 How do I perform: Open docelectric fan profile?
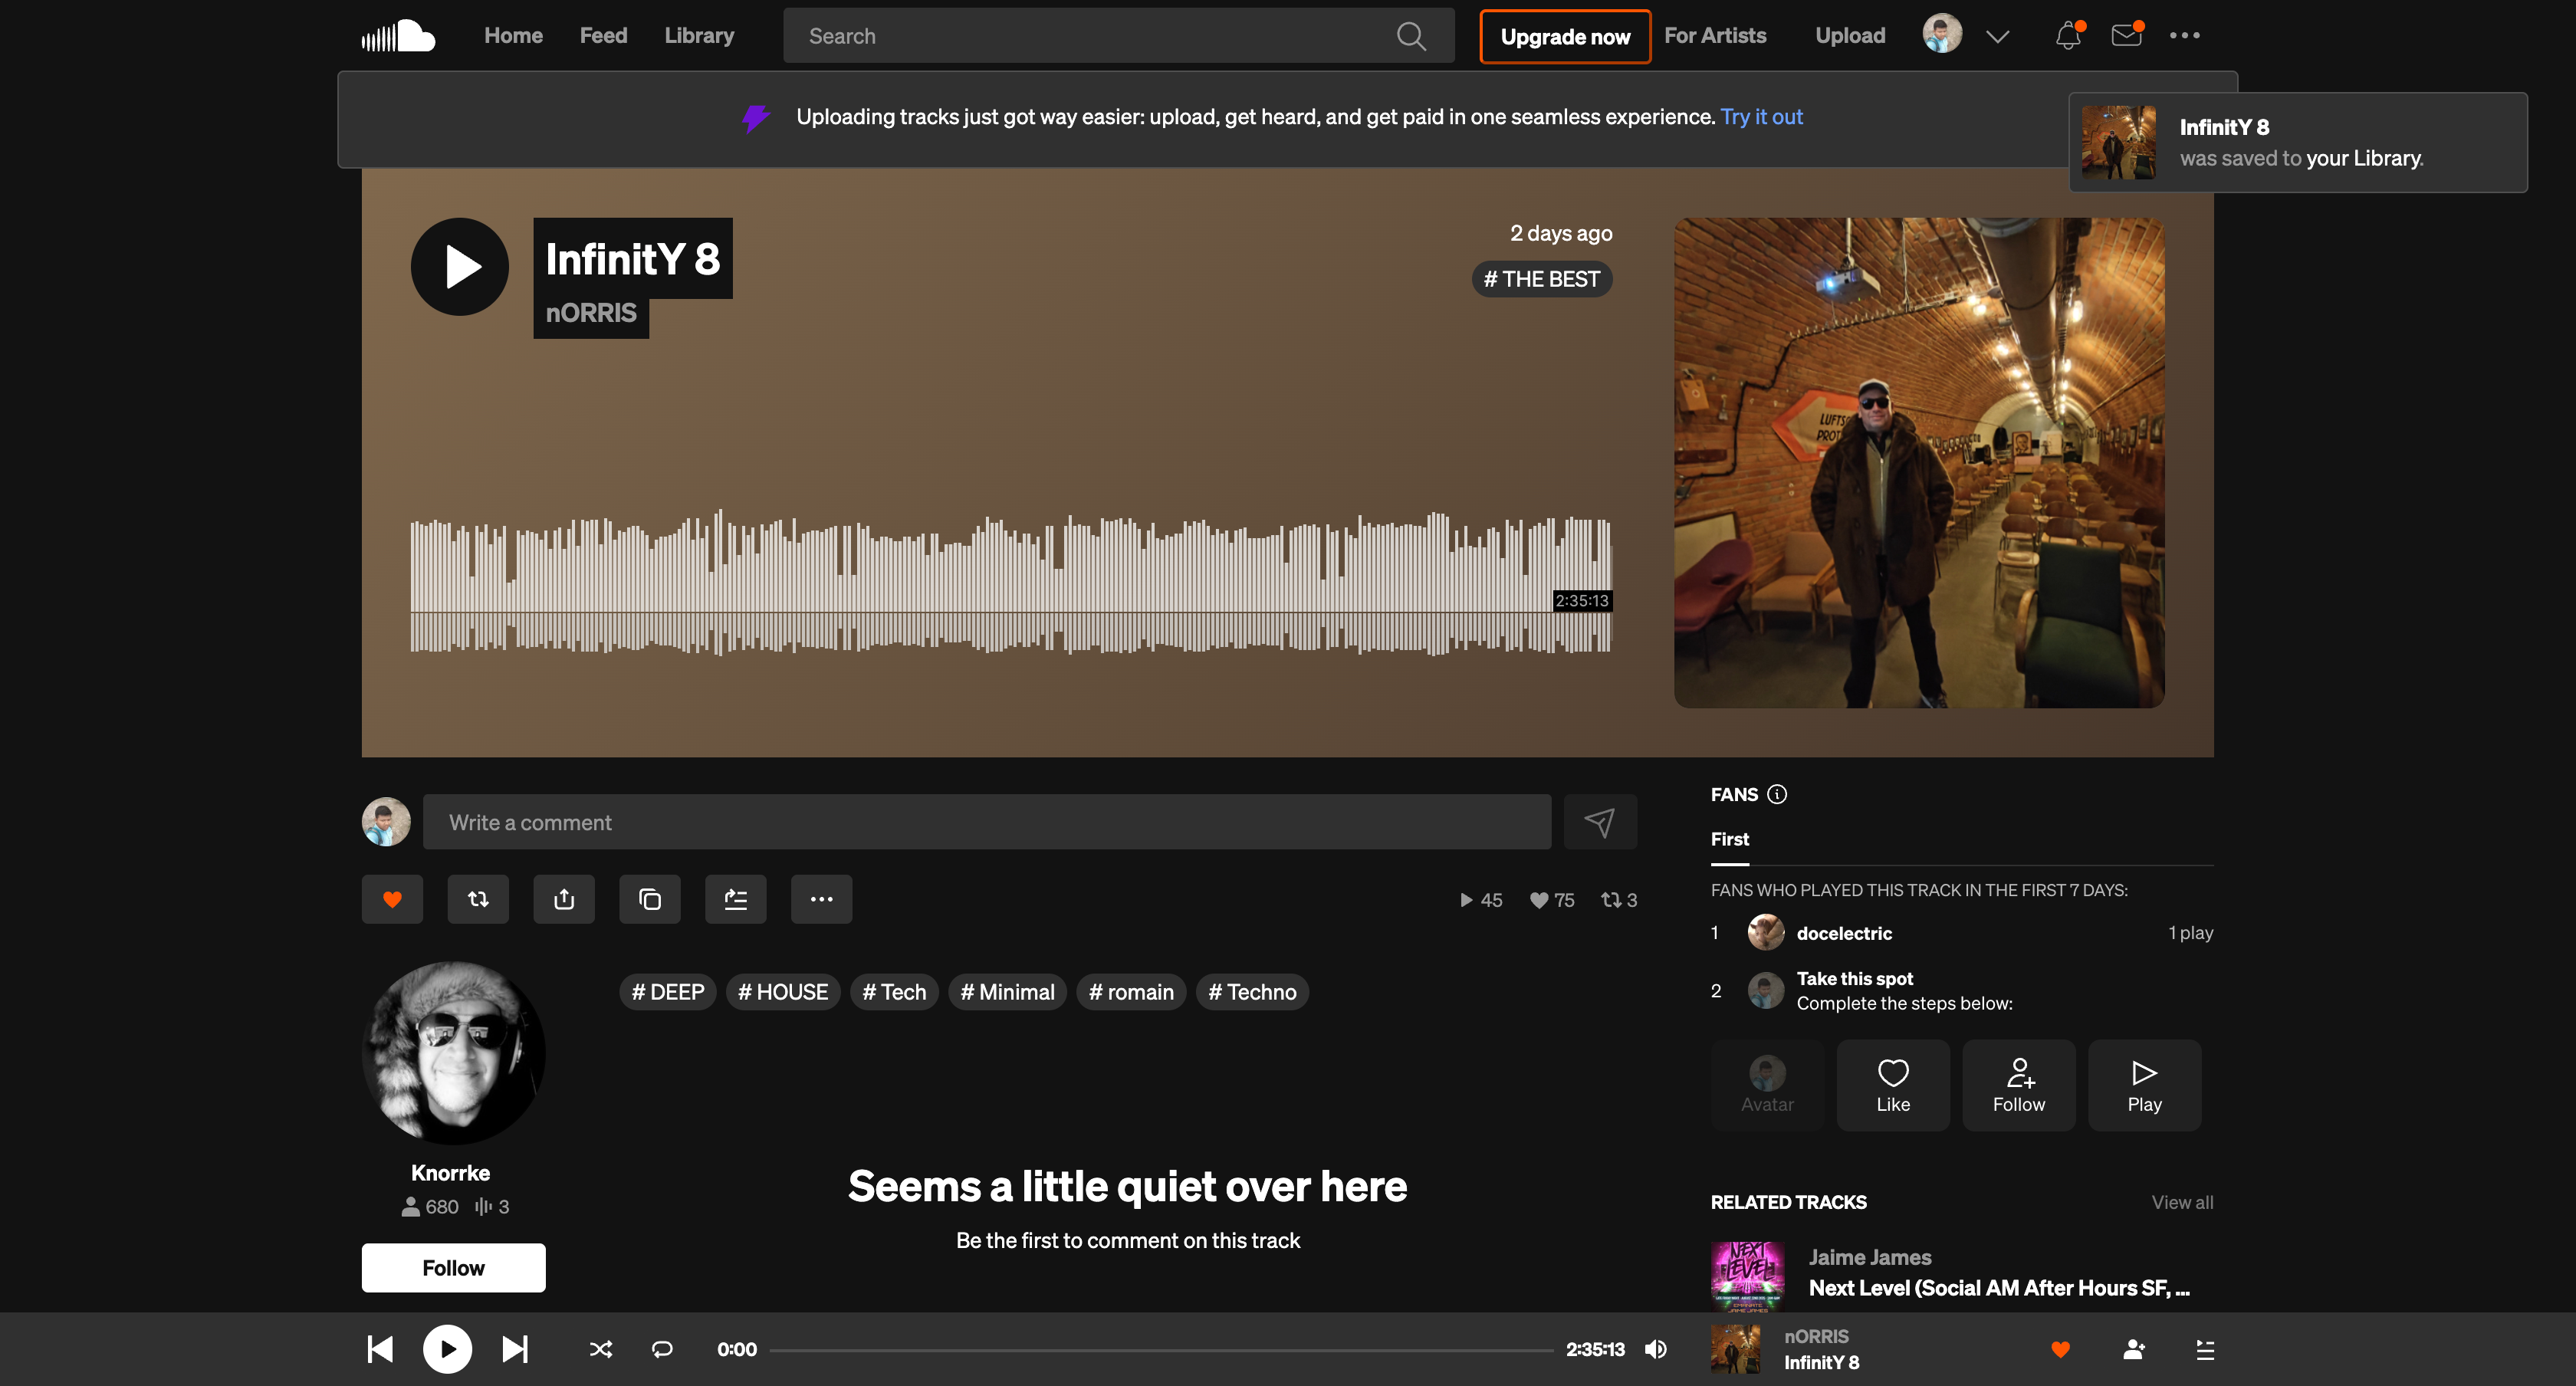pyautogui.click(x=1844, y=933)
